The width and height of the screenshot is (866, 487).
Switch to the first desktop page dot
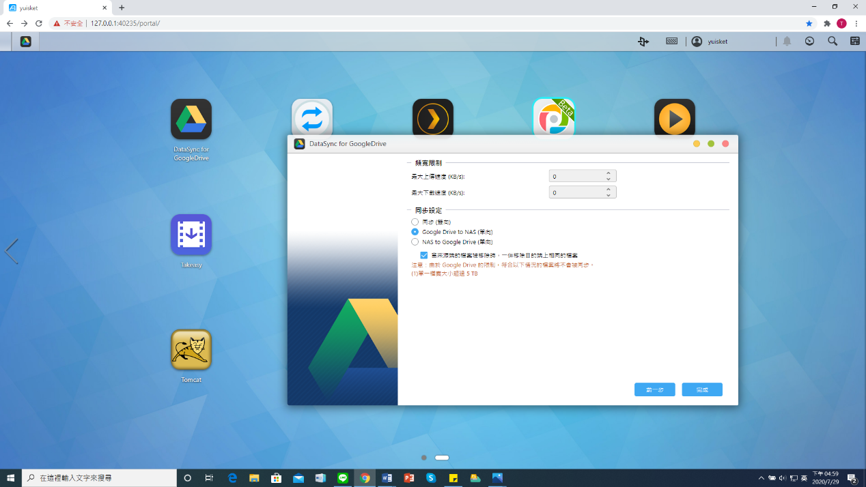[x=424, y=458]
